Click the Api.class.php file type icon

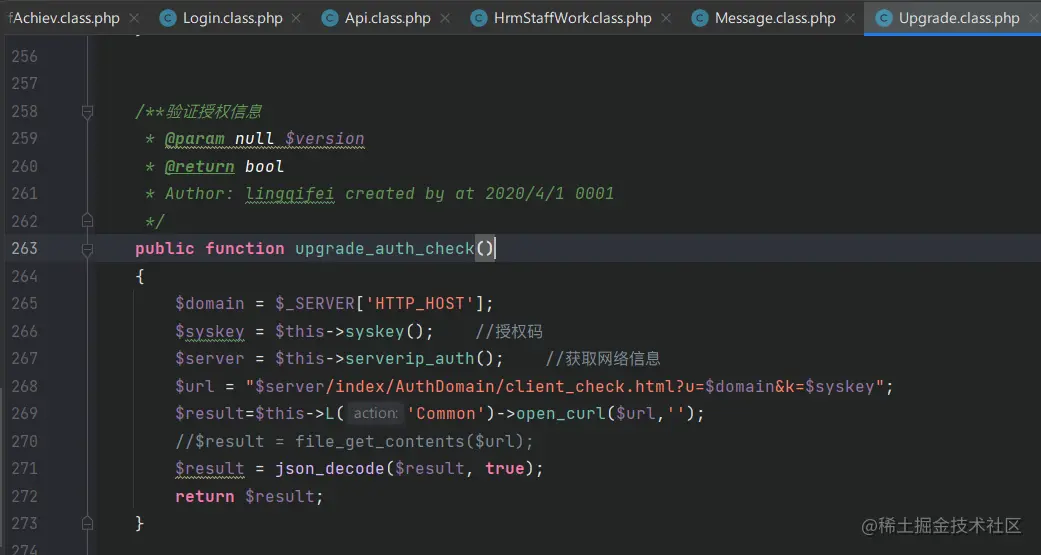click(x=330, y=18)
